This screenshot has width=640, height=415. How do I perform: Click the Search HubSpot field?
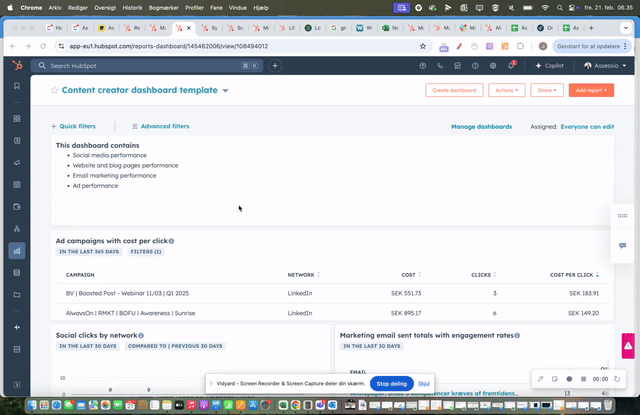pyautogui.click(x=140, y=66)
